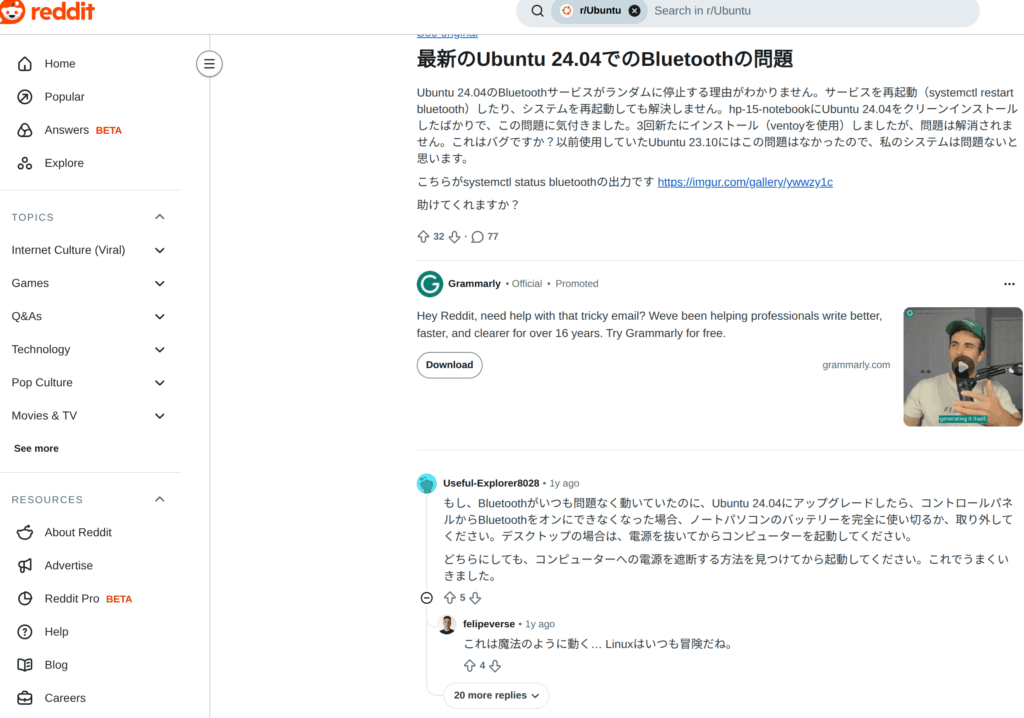Open comments via the speech bubble icon
Screen dimensions: 1024x718
[477, 237]
